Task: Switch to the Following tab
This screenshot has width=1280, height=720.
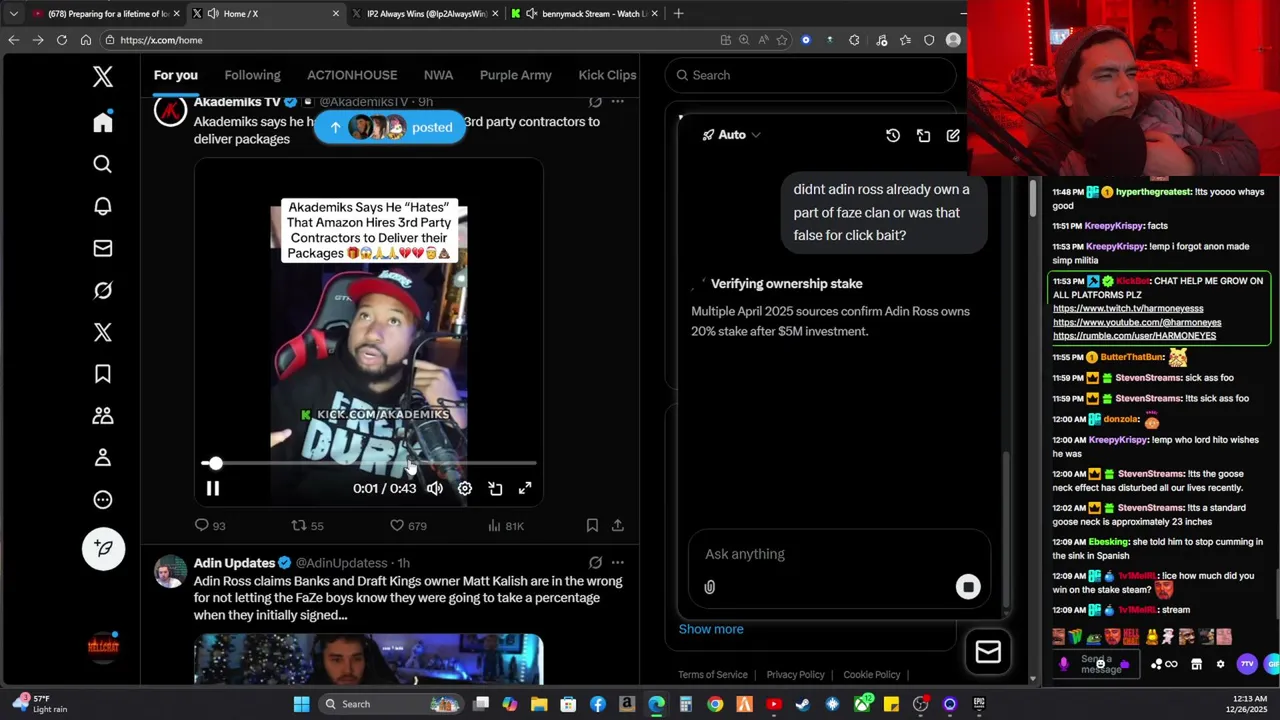Action: (252, 75)
